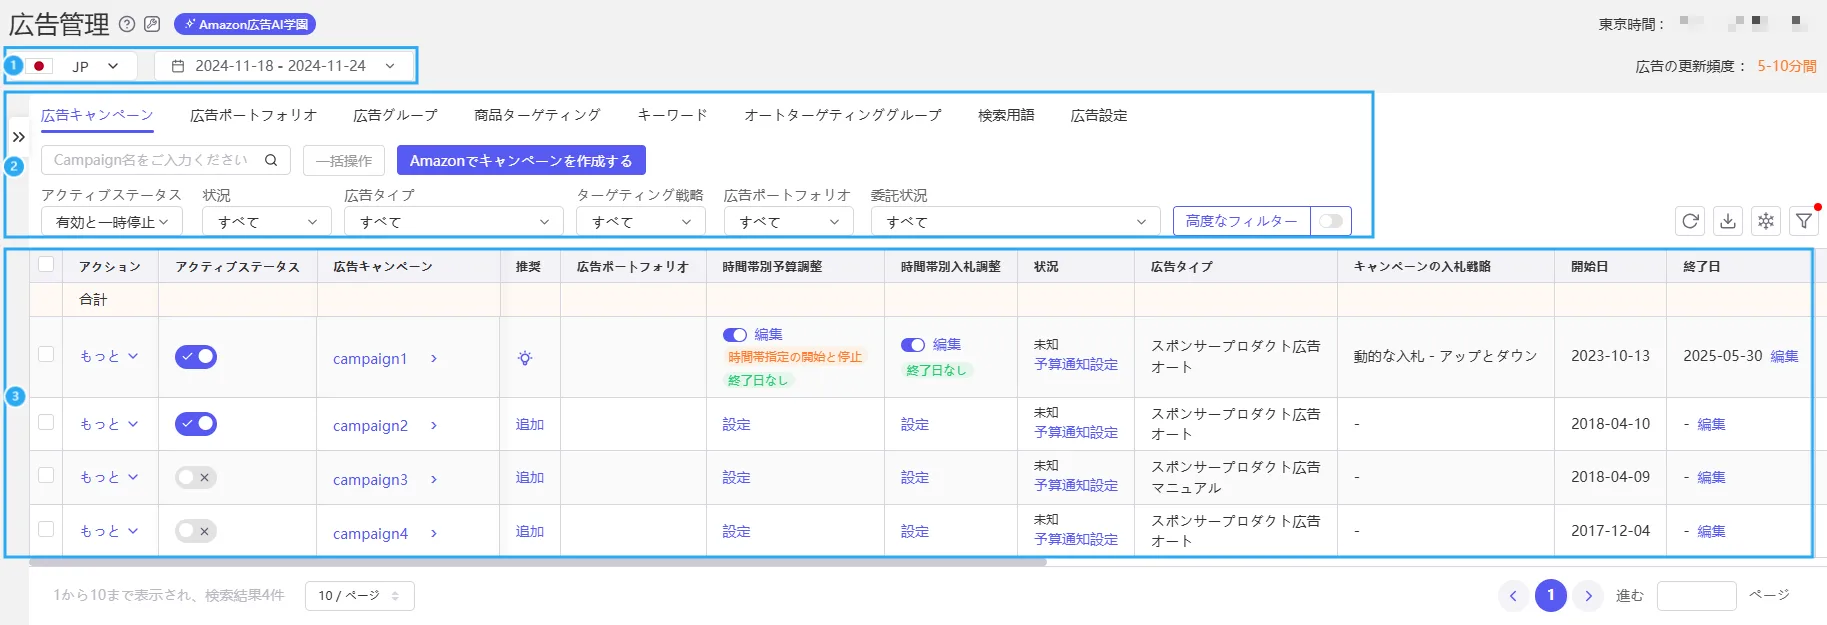Open the help question mark icon beside 広告管理

[127, 24]
